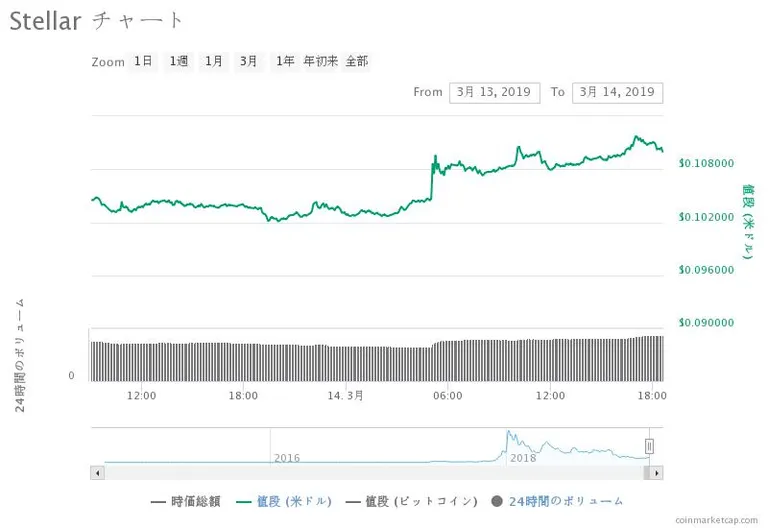The image size is (768, 528).
Task: Click the grey volume legend dot
Action: point(497,502)
